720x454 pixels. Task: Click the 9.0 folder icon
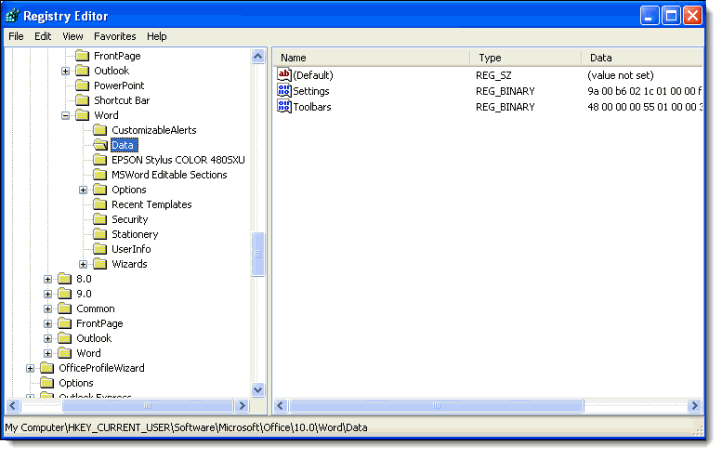(65, 294)
